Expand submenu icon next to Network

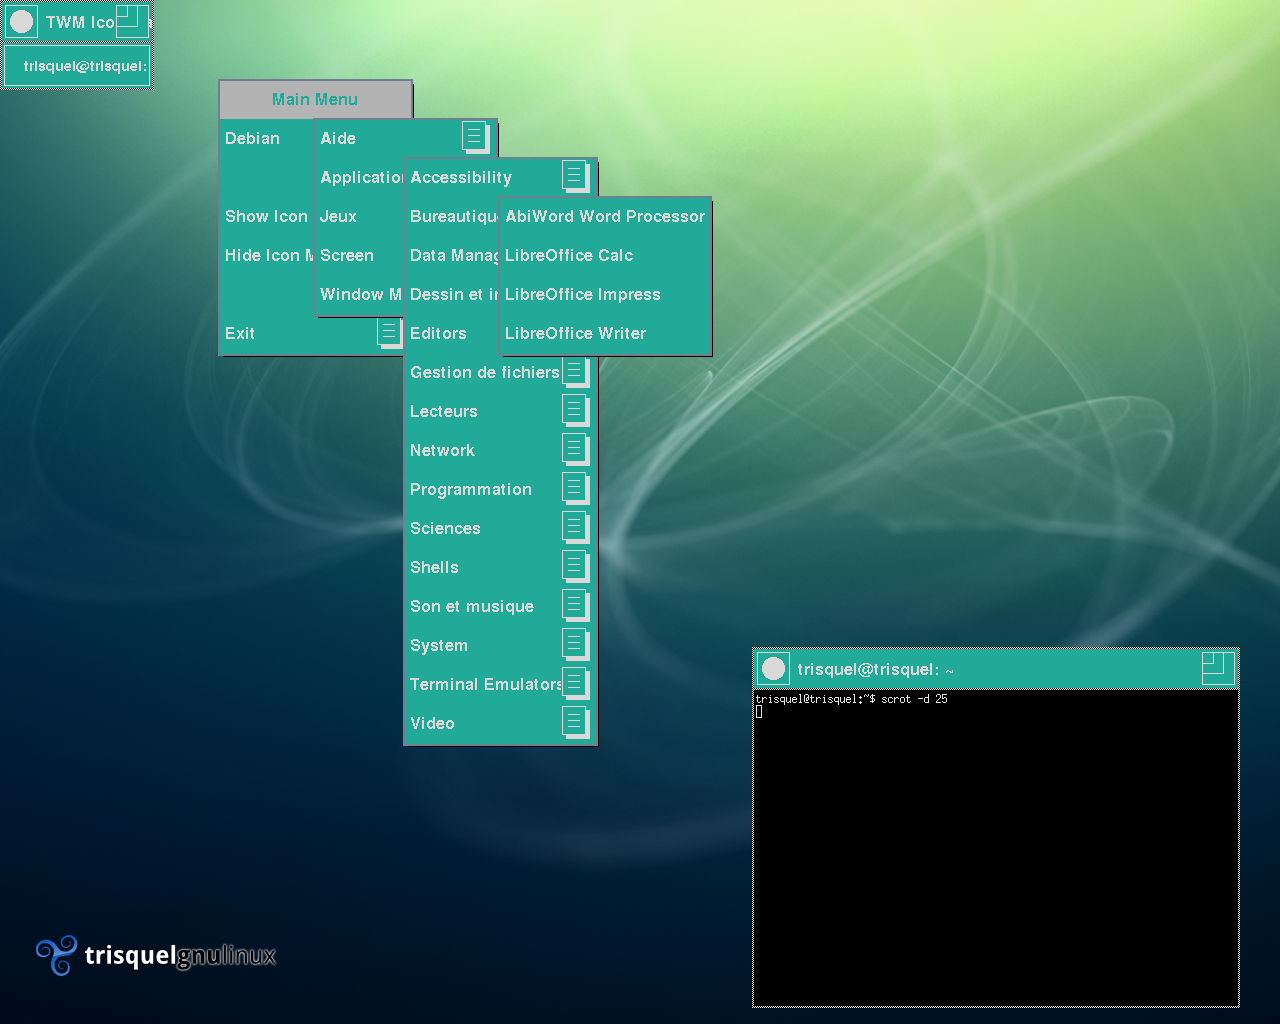575,449
